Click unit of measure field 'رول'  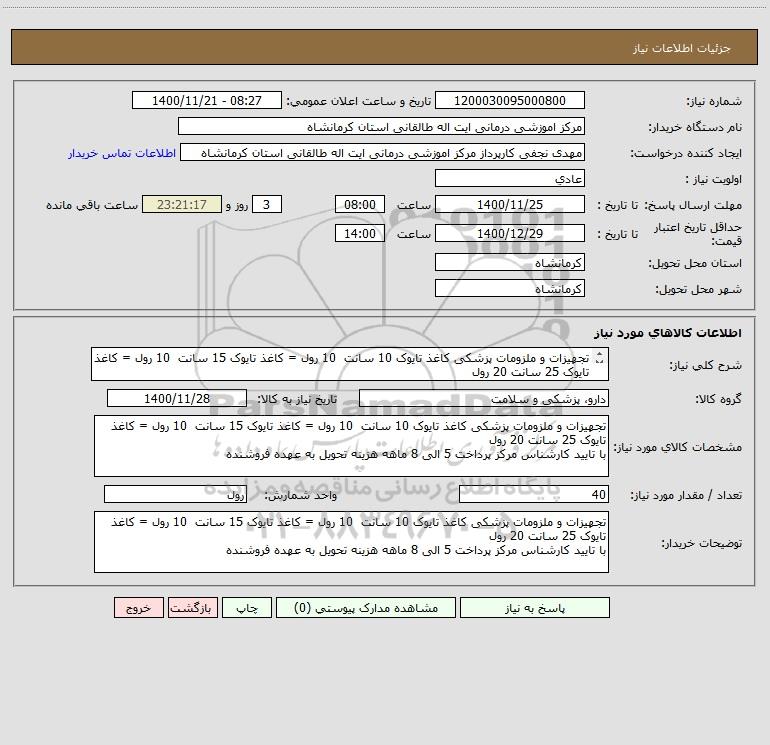[175, 495]
